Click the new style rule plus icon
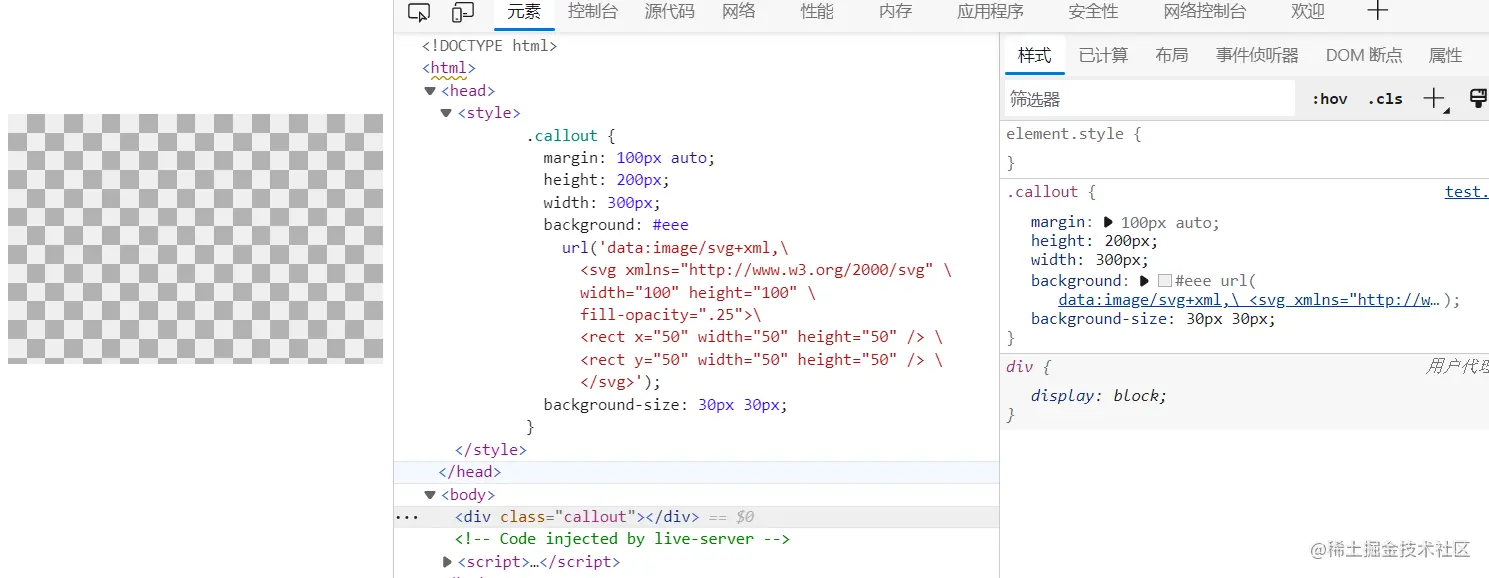The width and height of the screenshot is (1489, 578). [x=1435, y=98]
